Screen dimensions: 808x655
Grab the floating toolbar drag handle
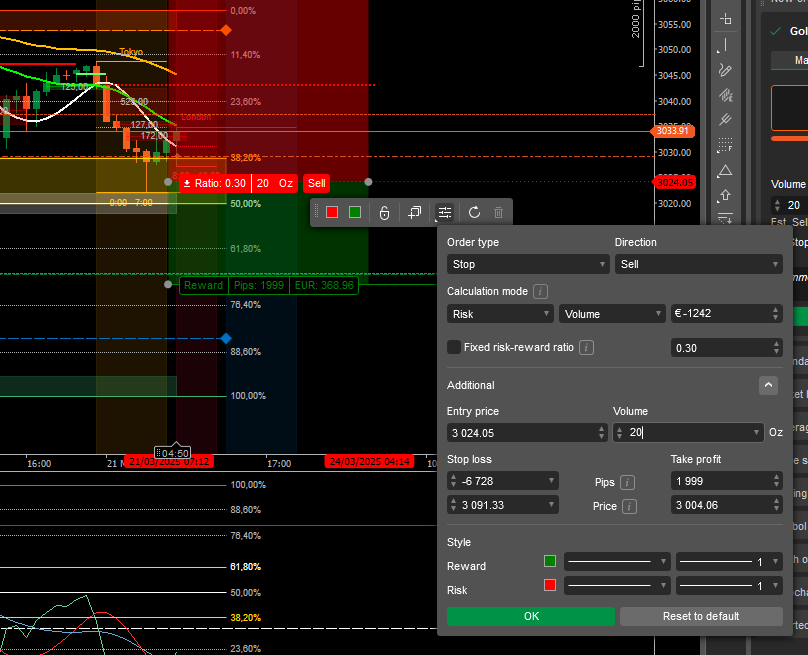tap(316, 212)
